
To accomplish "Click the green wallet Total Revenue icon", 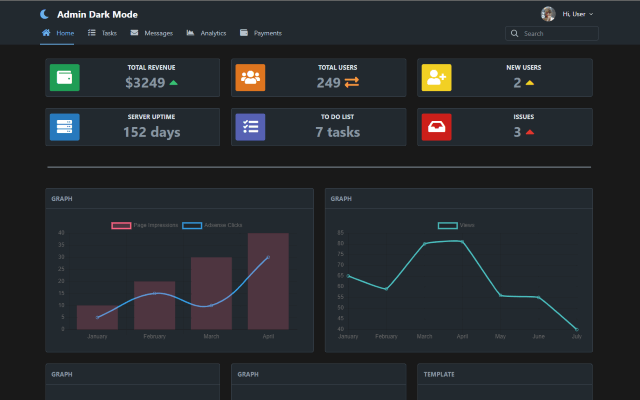I will [x=64, y=77].
